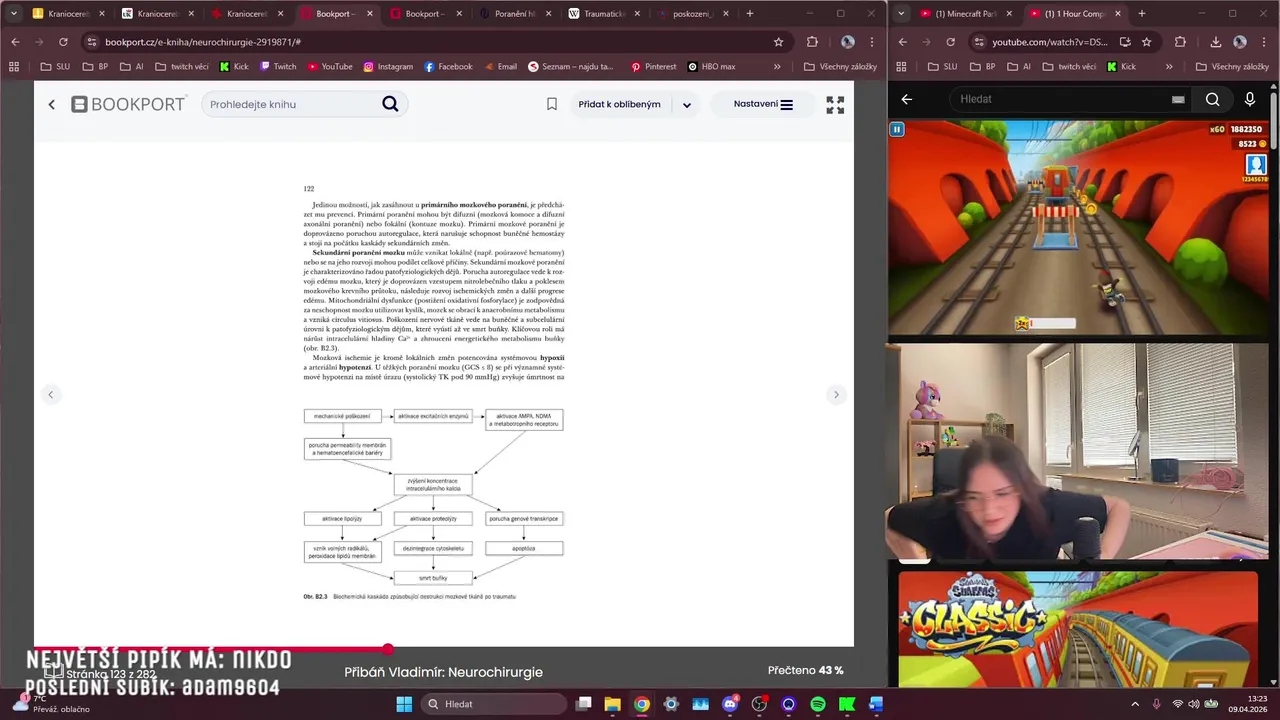Open tab search dropdown in YouTube window
1280x720 pixels.
coord(901,13)
